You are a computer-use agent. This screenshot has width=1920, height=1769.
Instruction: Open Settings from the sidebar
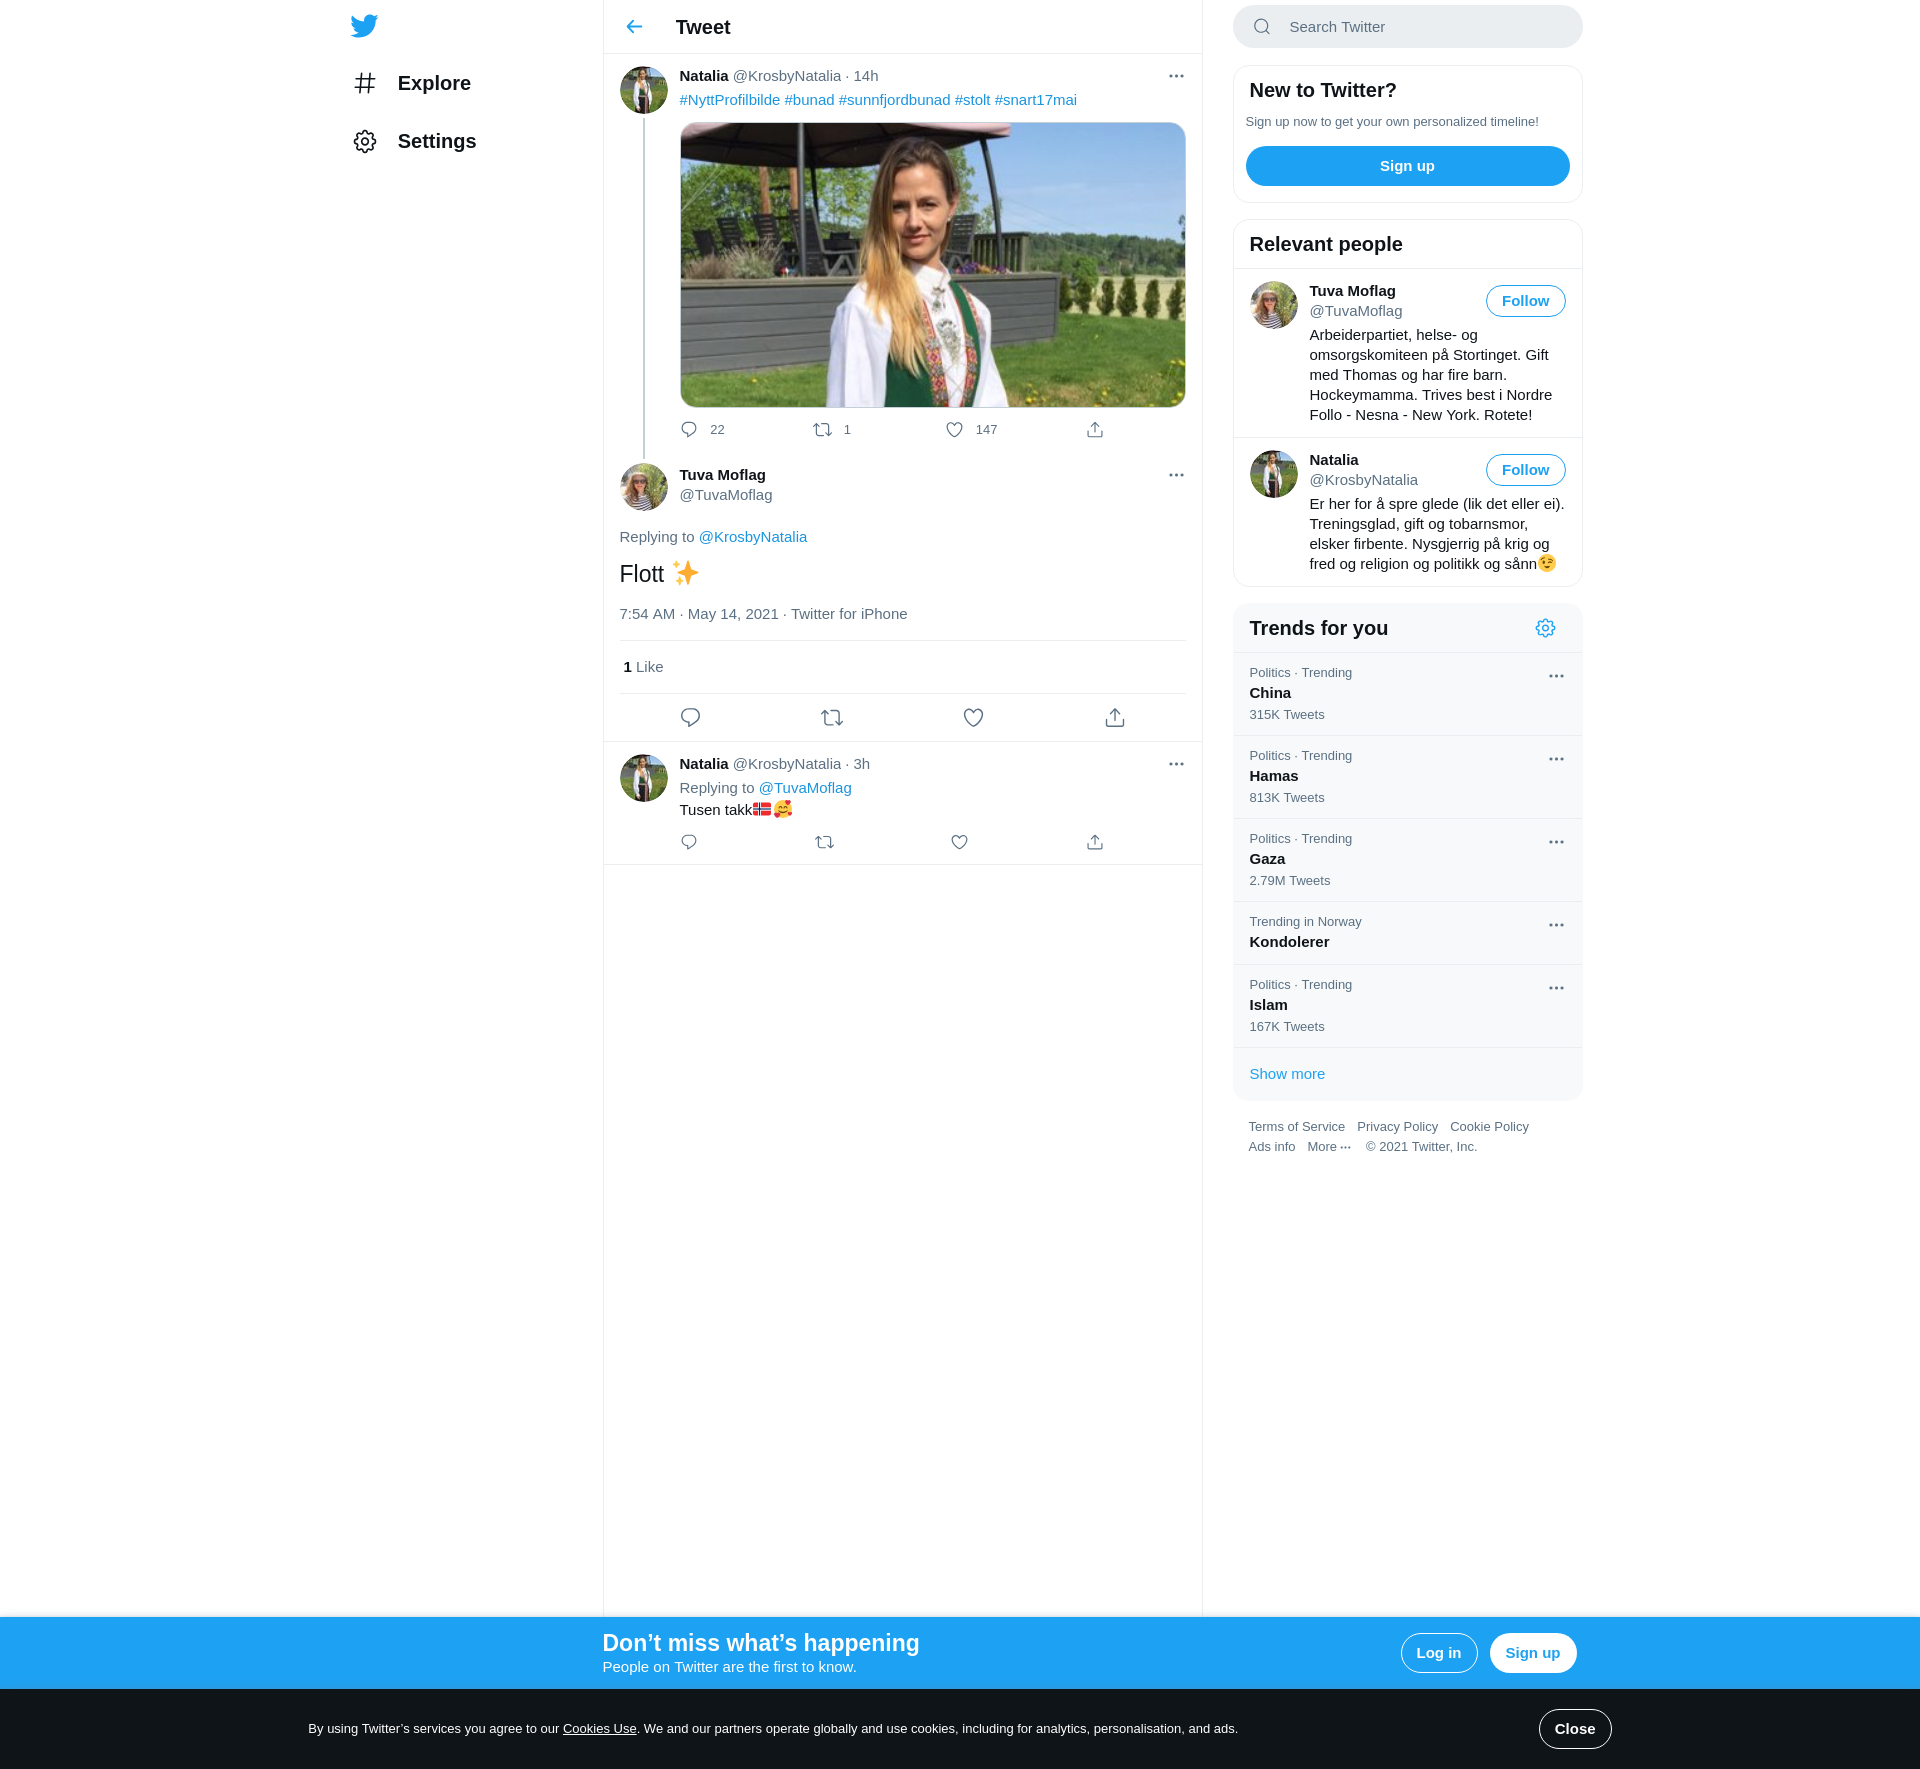click(414, 141)
